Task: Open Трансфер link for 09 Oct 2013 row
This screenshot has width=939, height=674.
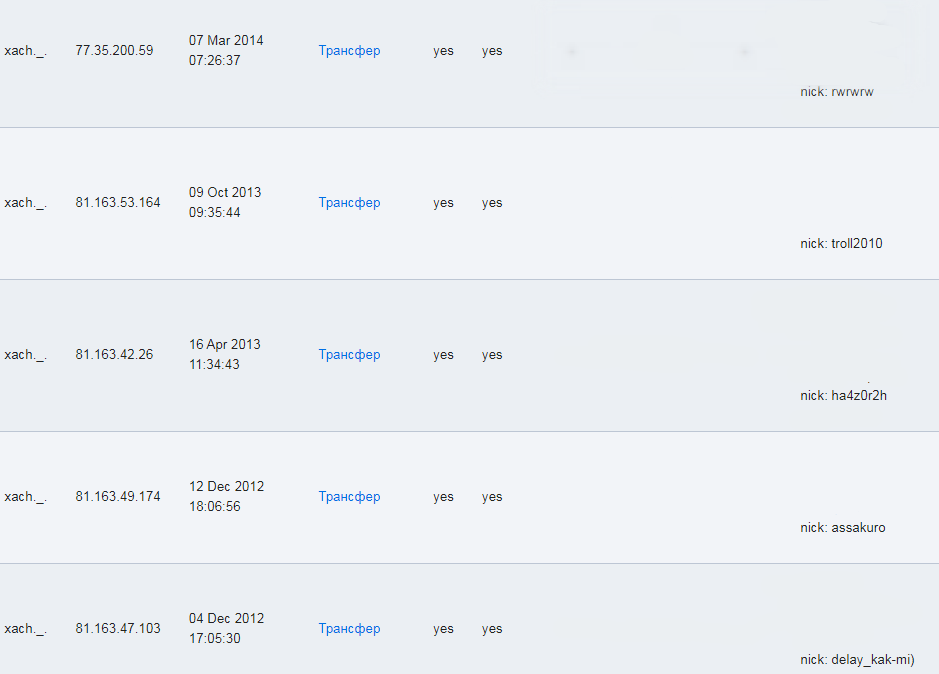Action: click(x=349, y=203)
